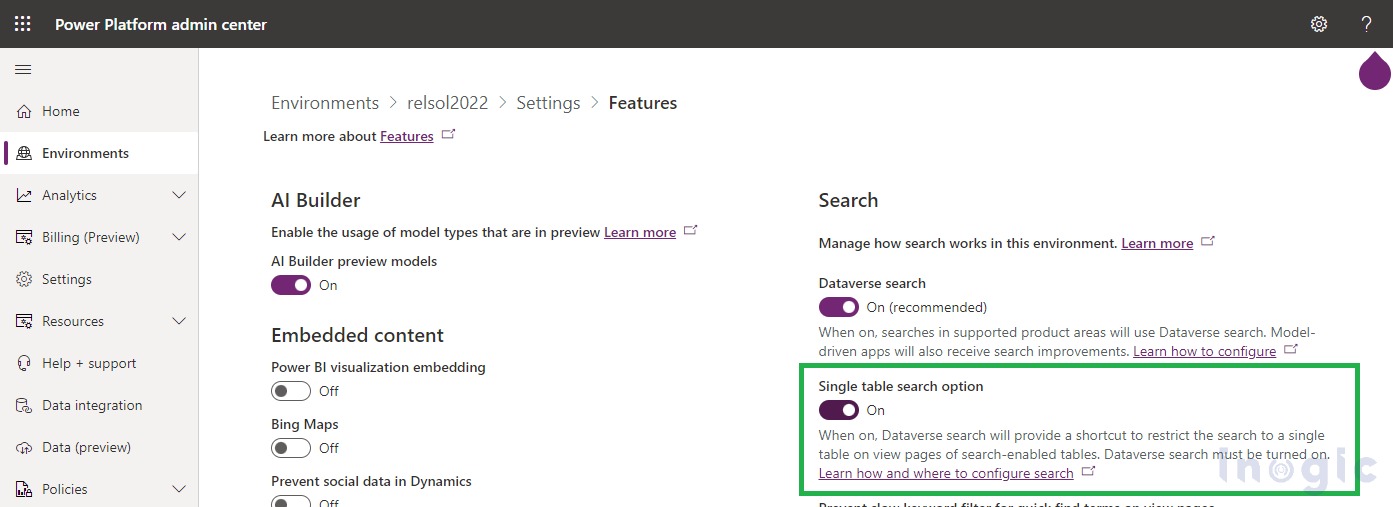Click the Resources icon in sidebar
This screenshot has width=1393, height=507.
click(24, 321)
